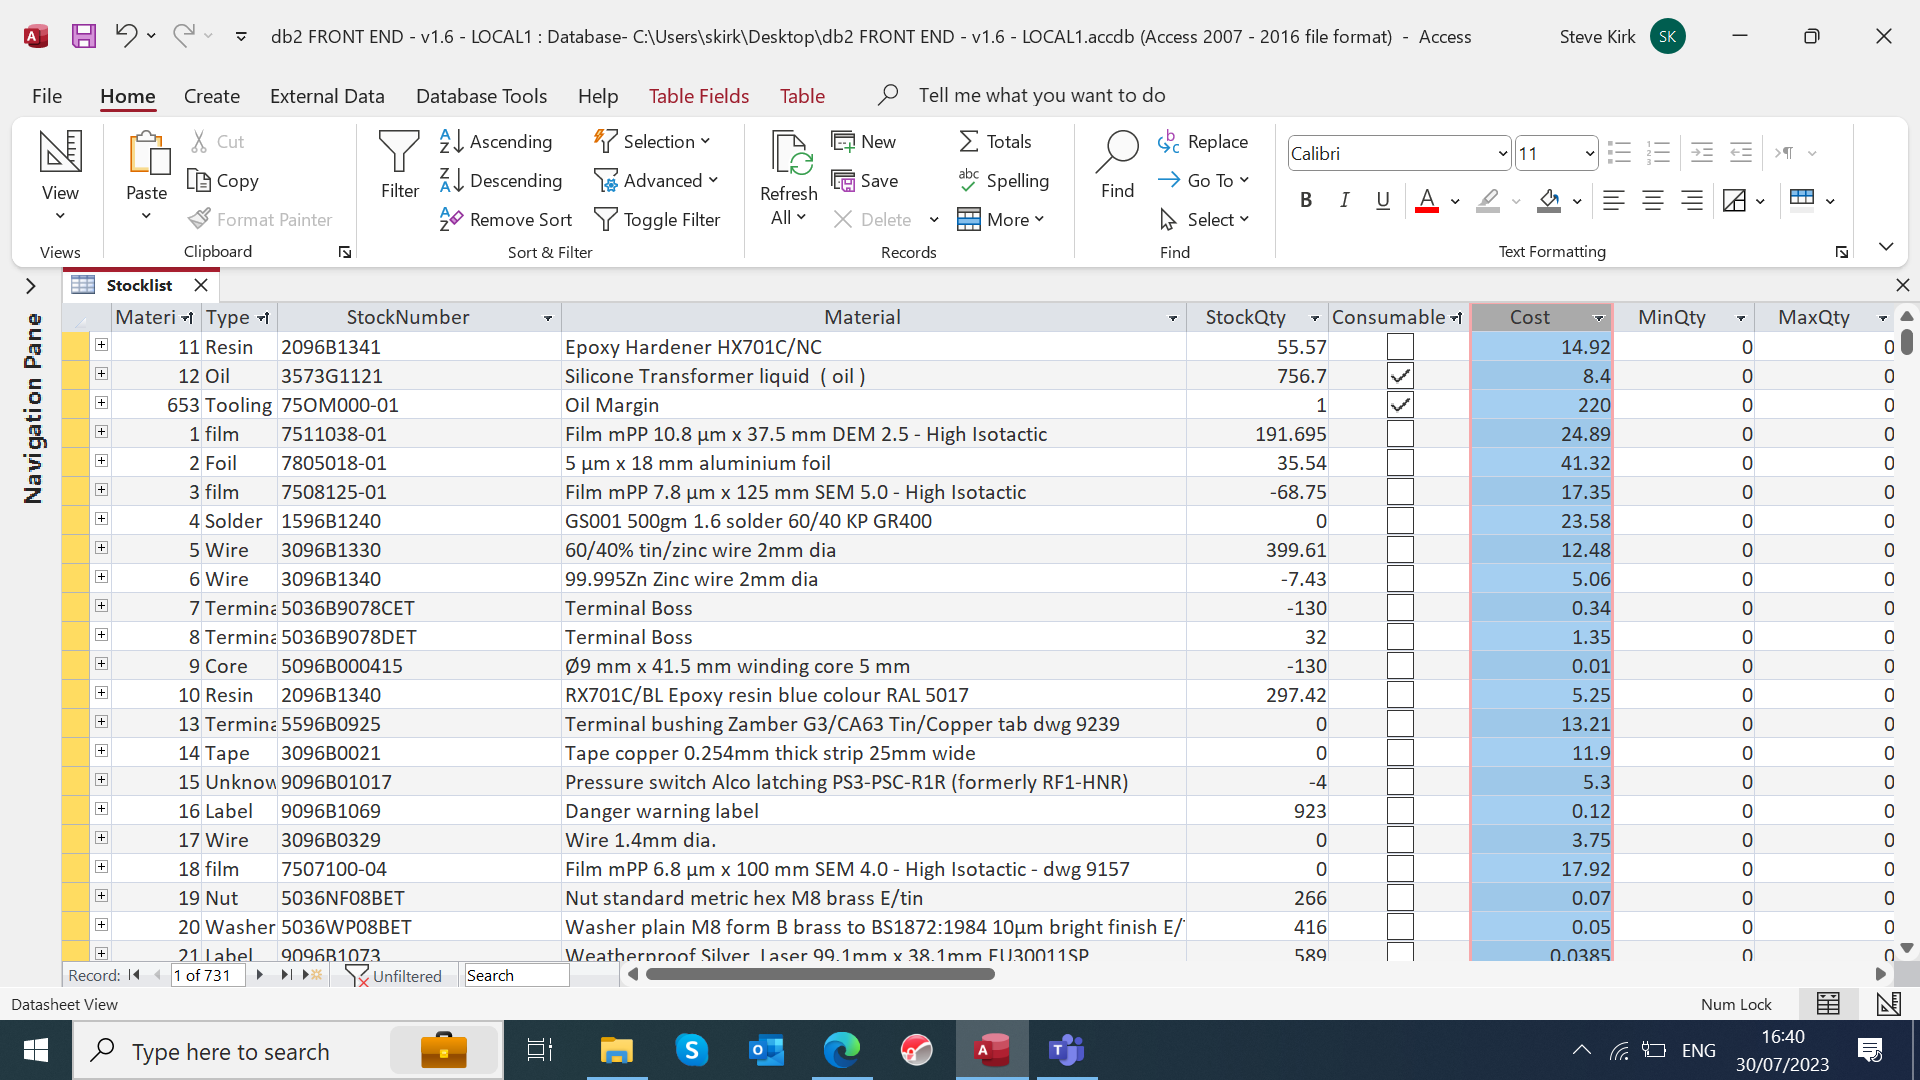Click the horizontal scrollbar thumb

[820, 974]
